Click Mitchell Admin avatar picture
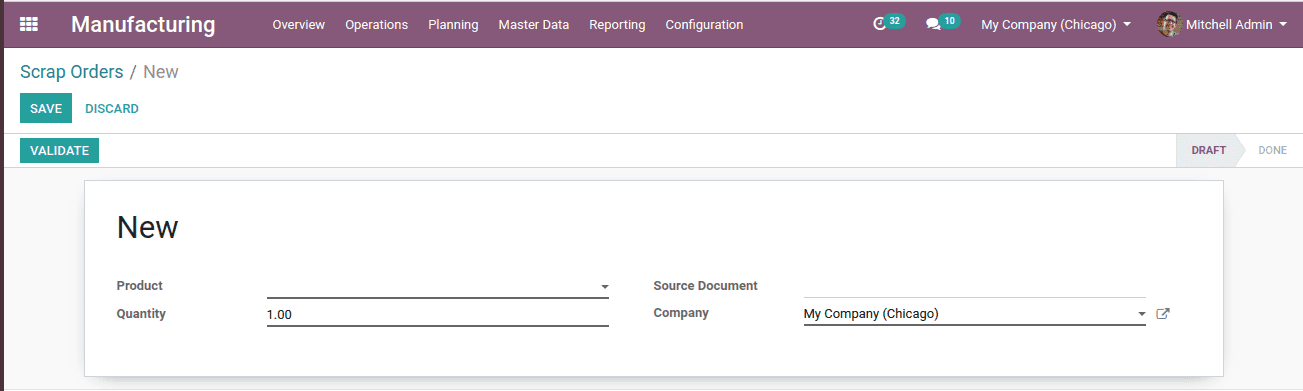The width and height of the screenshot is (1303, 391). tap(1169, 24)
